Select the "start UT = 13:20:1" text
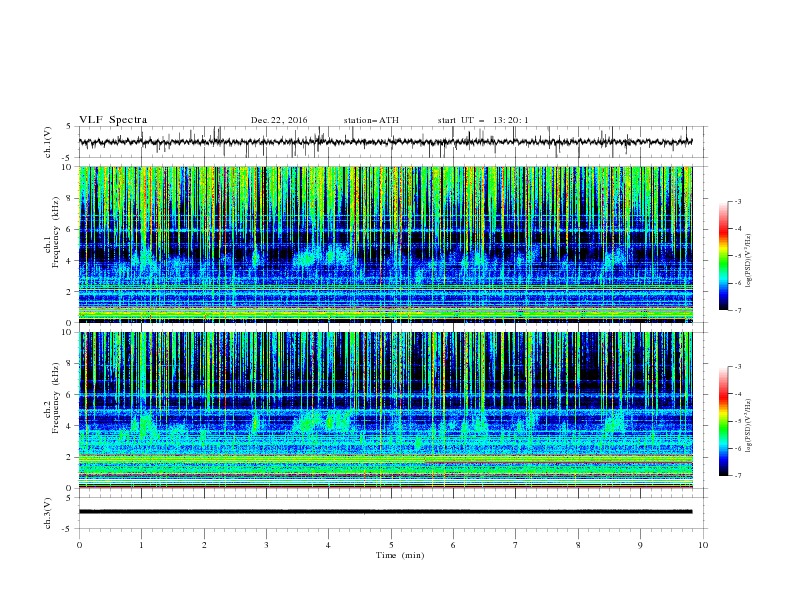 482,120
